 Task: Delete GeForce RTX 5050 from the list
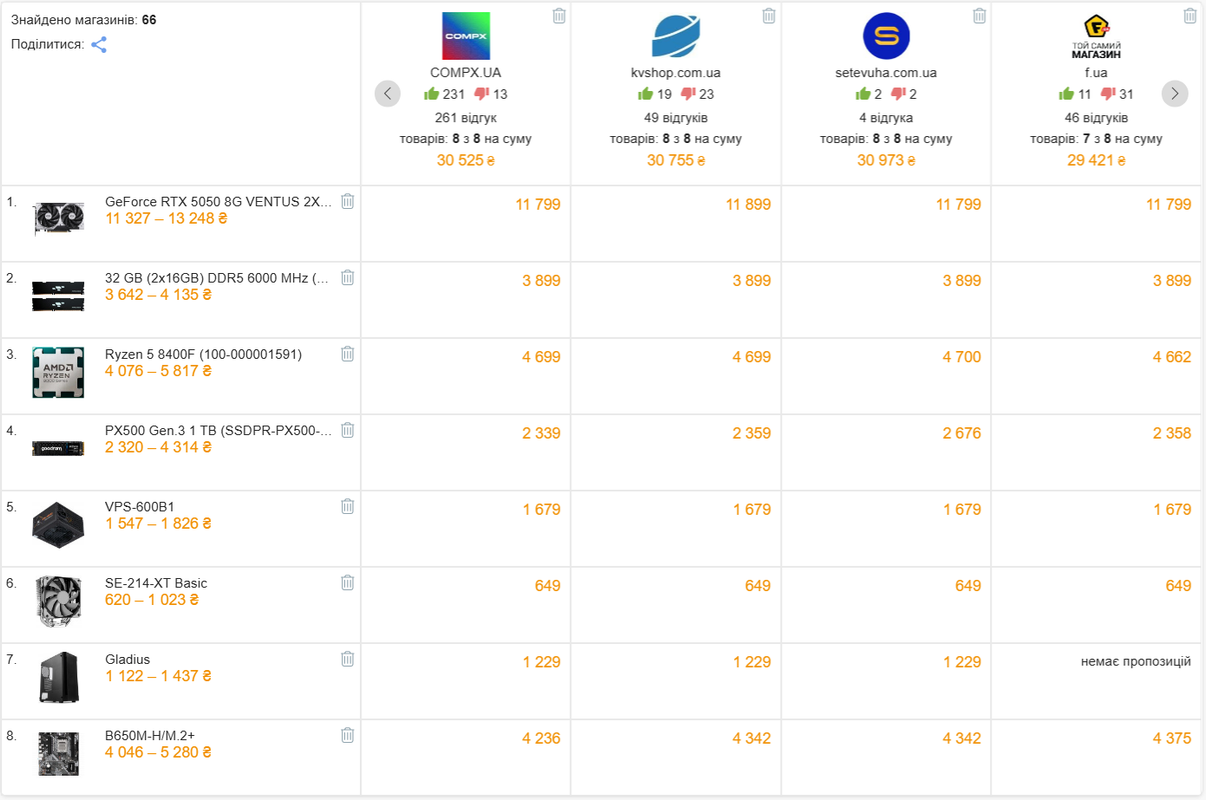347,201
